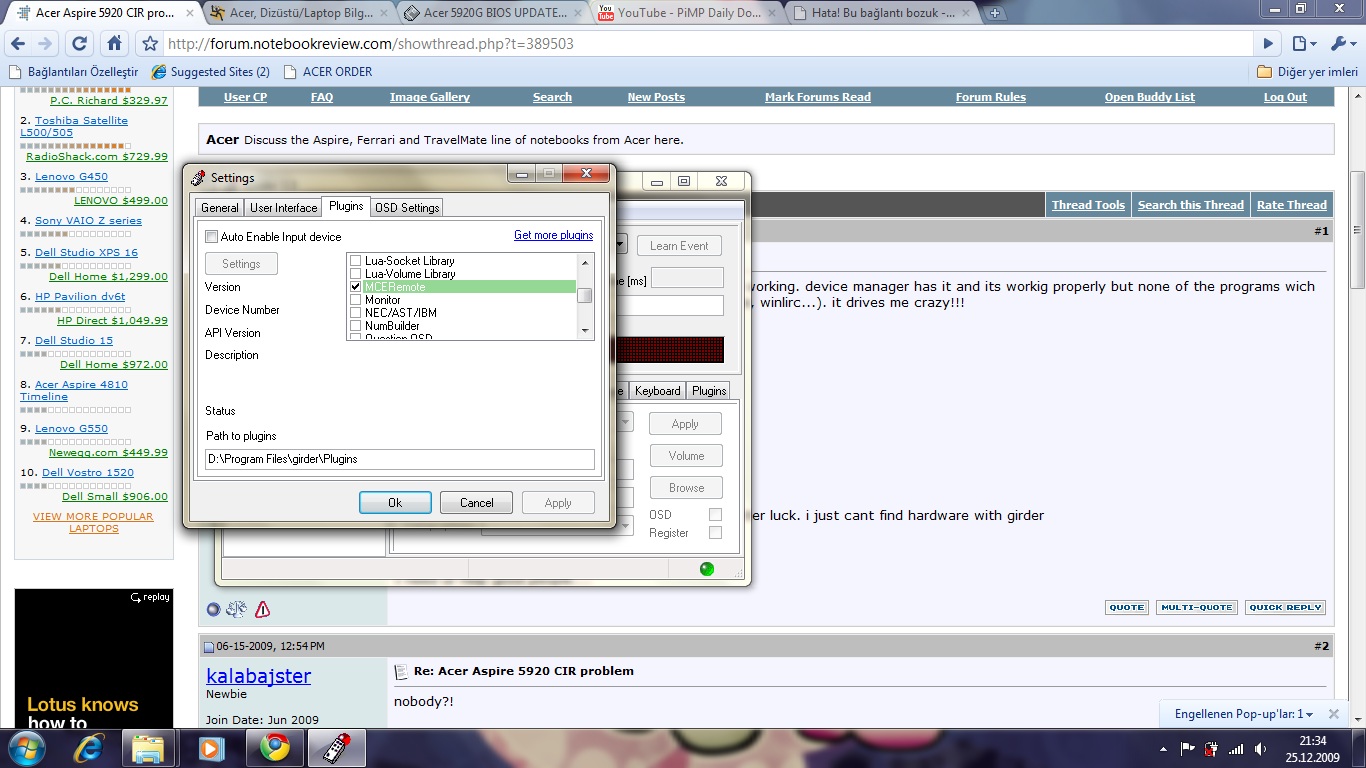Open Windows Media Player from taskbar
Image resolution: width=1366 pixels, height=768 pixels.
point(210,748)
